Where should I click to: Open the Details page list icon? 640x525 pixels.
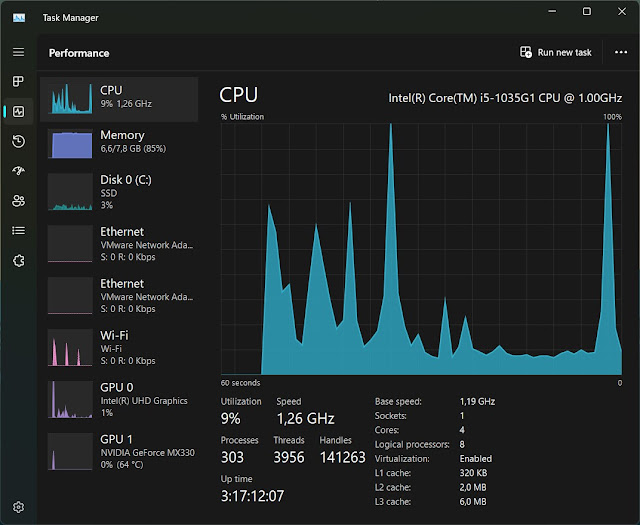[18, 231]
